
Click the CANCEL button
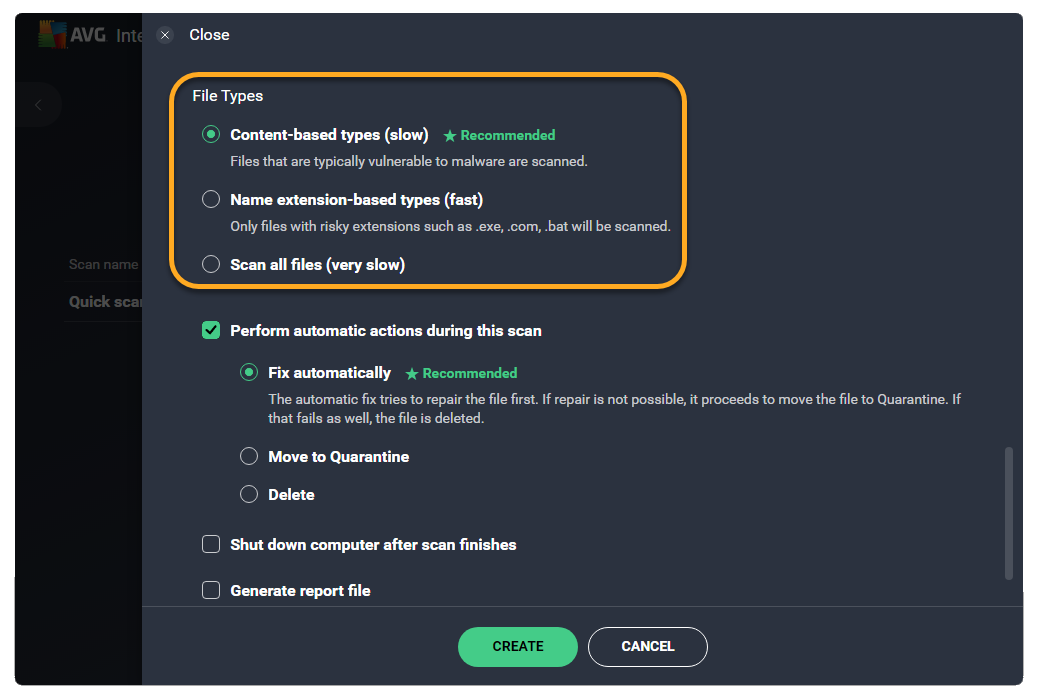pos(647,647)
